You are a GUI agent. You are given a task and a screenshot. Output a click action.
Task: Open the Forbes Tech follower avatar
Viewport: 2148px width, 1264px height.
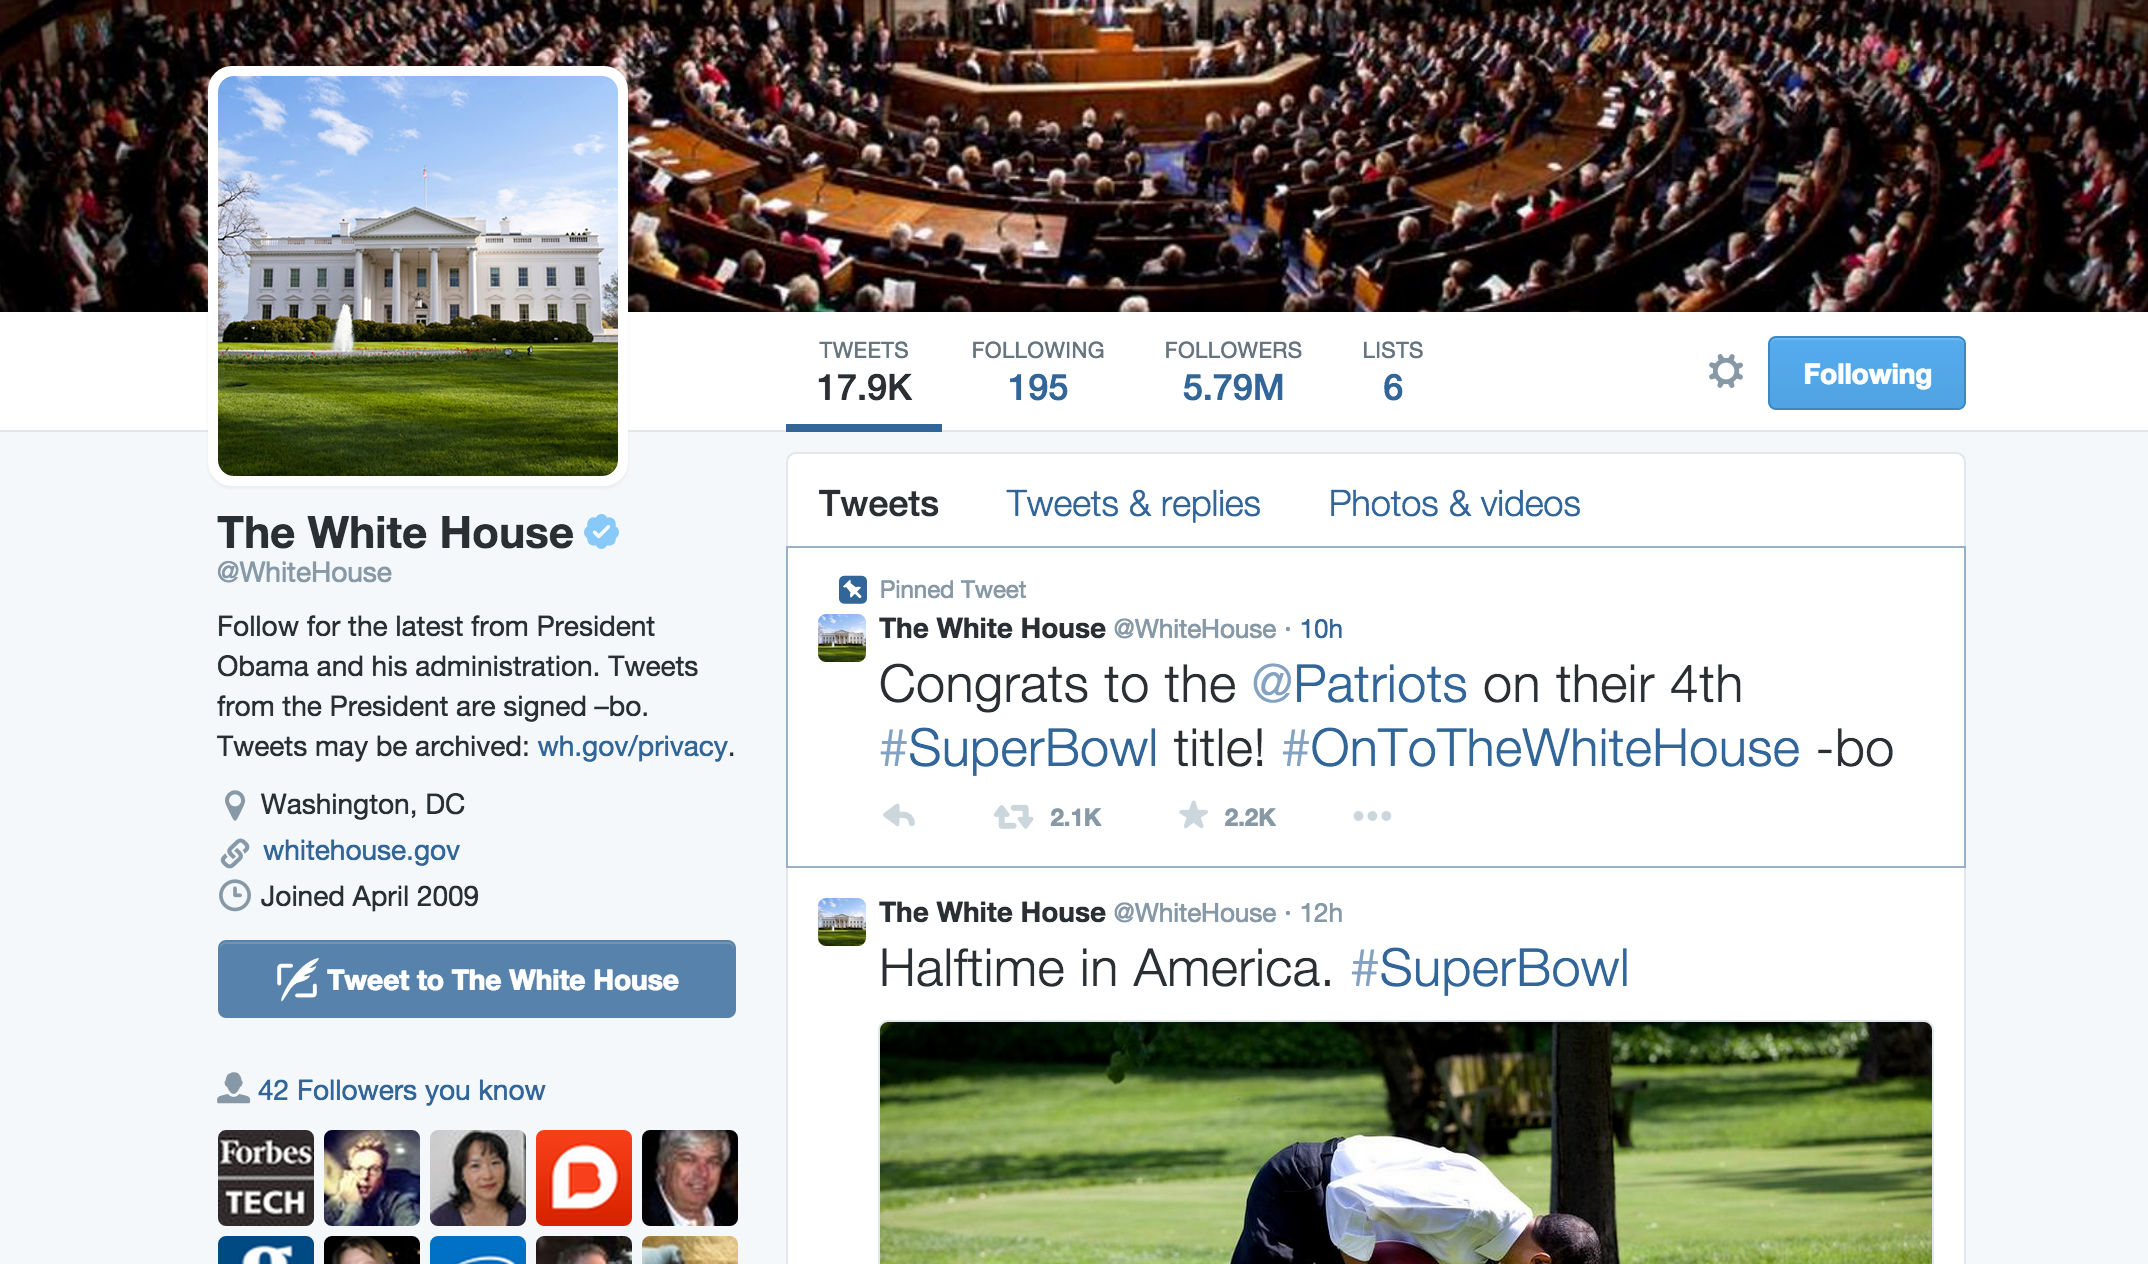(266, 1178)
